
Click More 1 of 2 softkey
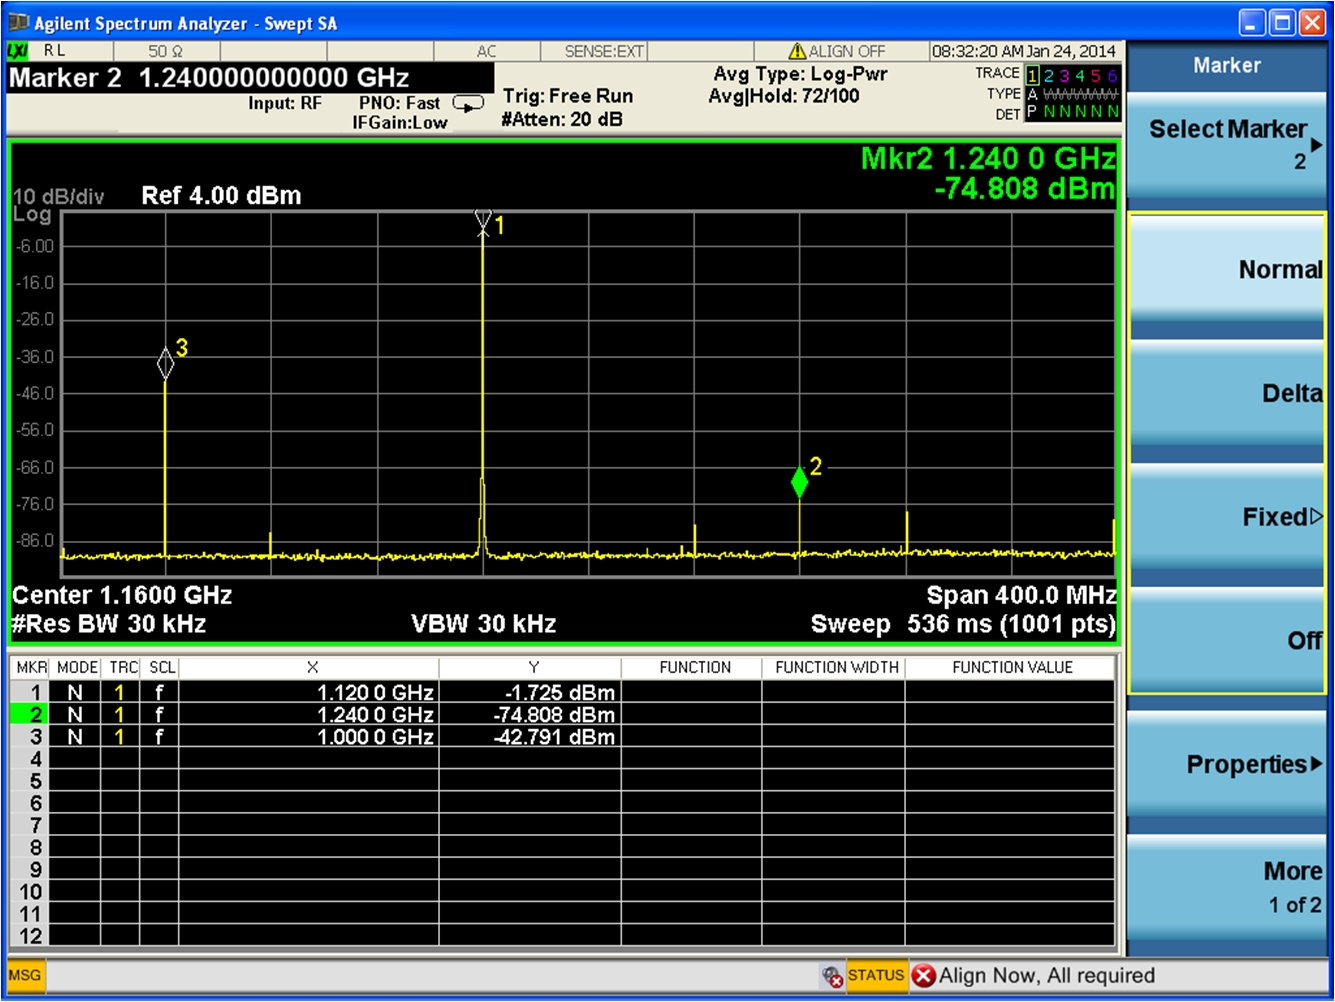1227,886
